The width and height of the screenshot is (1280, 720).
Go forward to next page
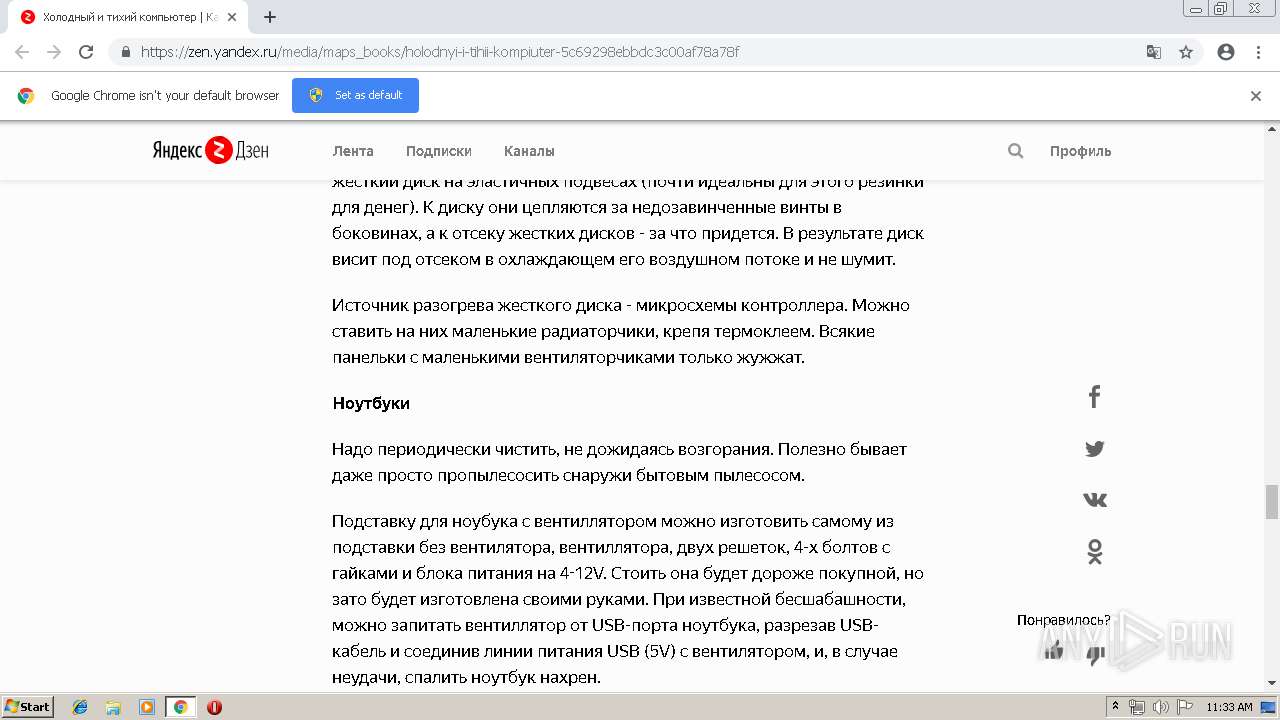54,52
